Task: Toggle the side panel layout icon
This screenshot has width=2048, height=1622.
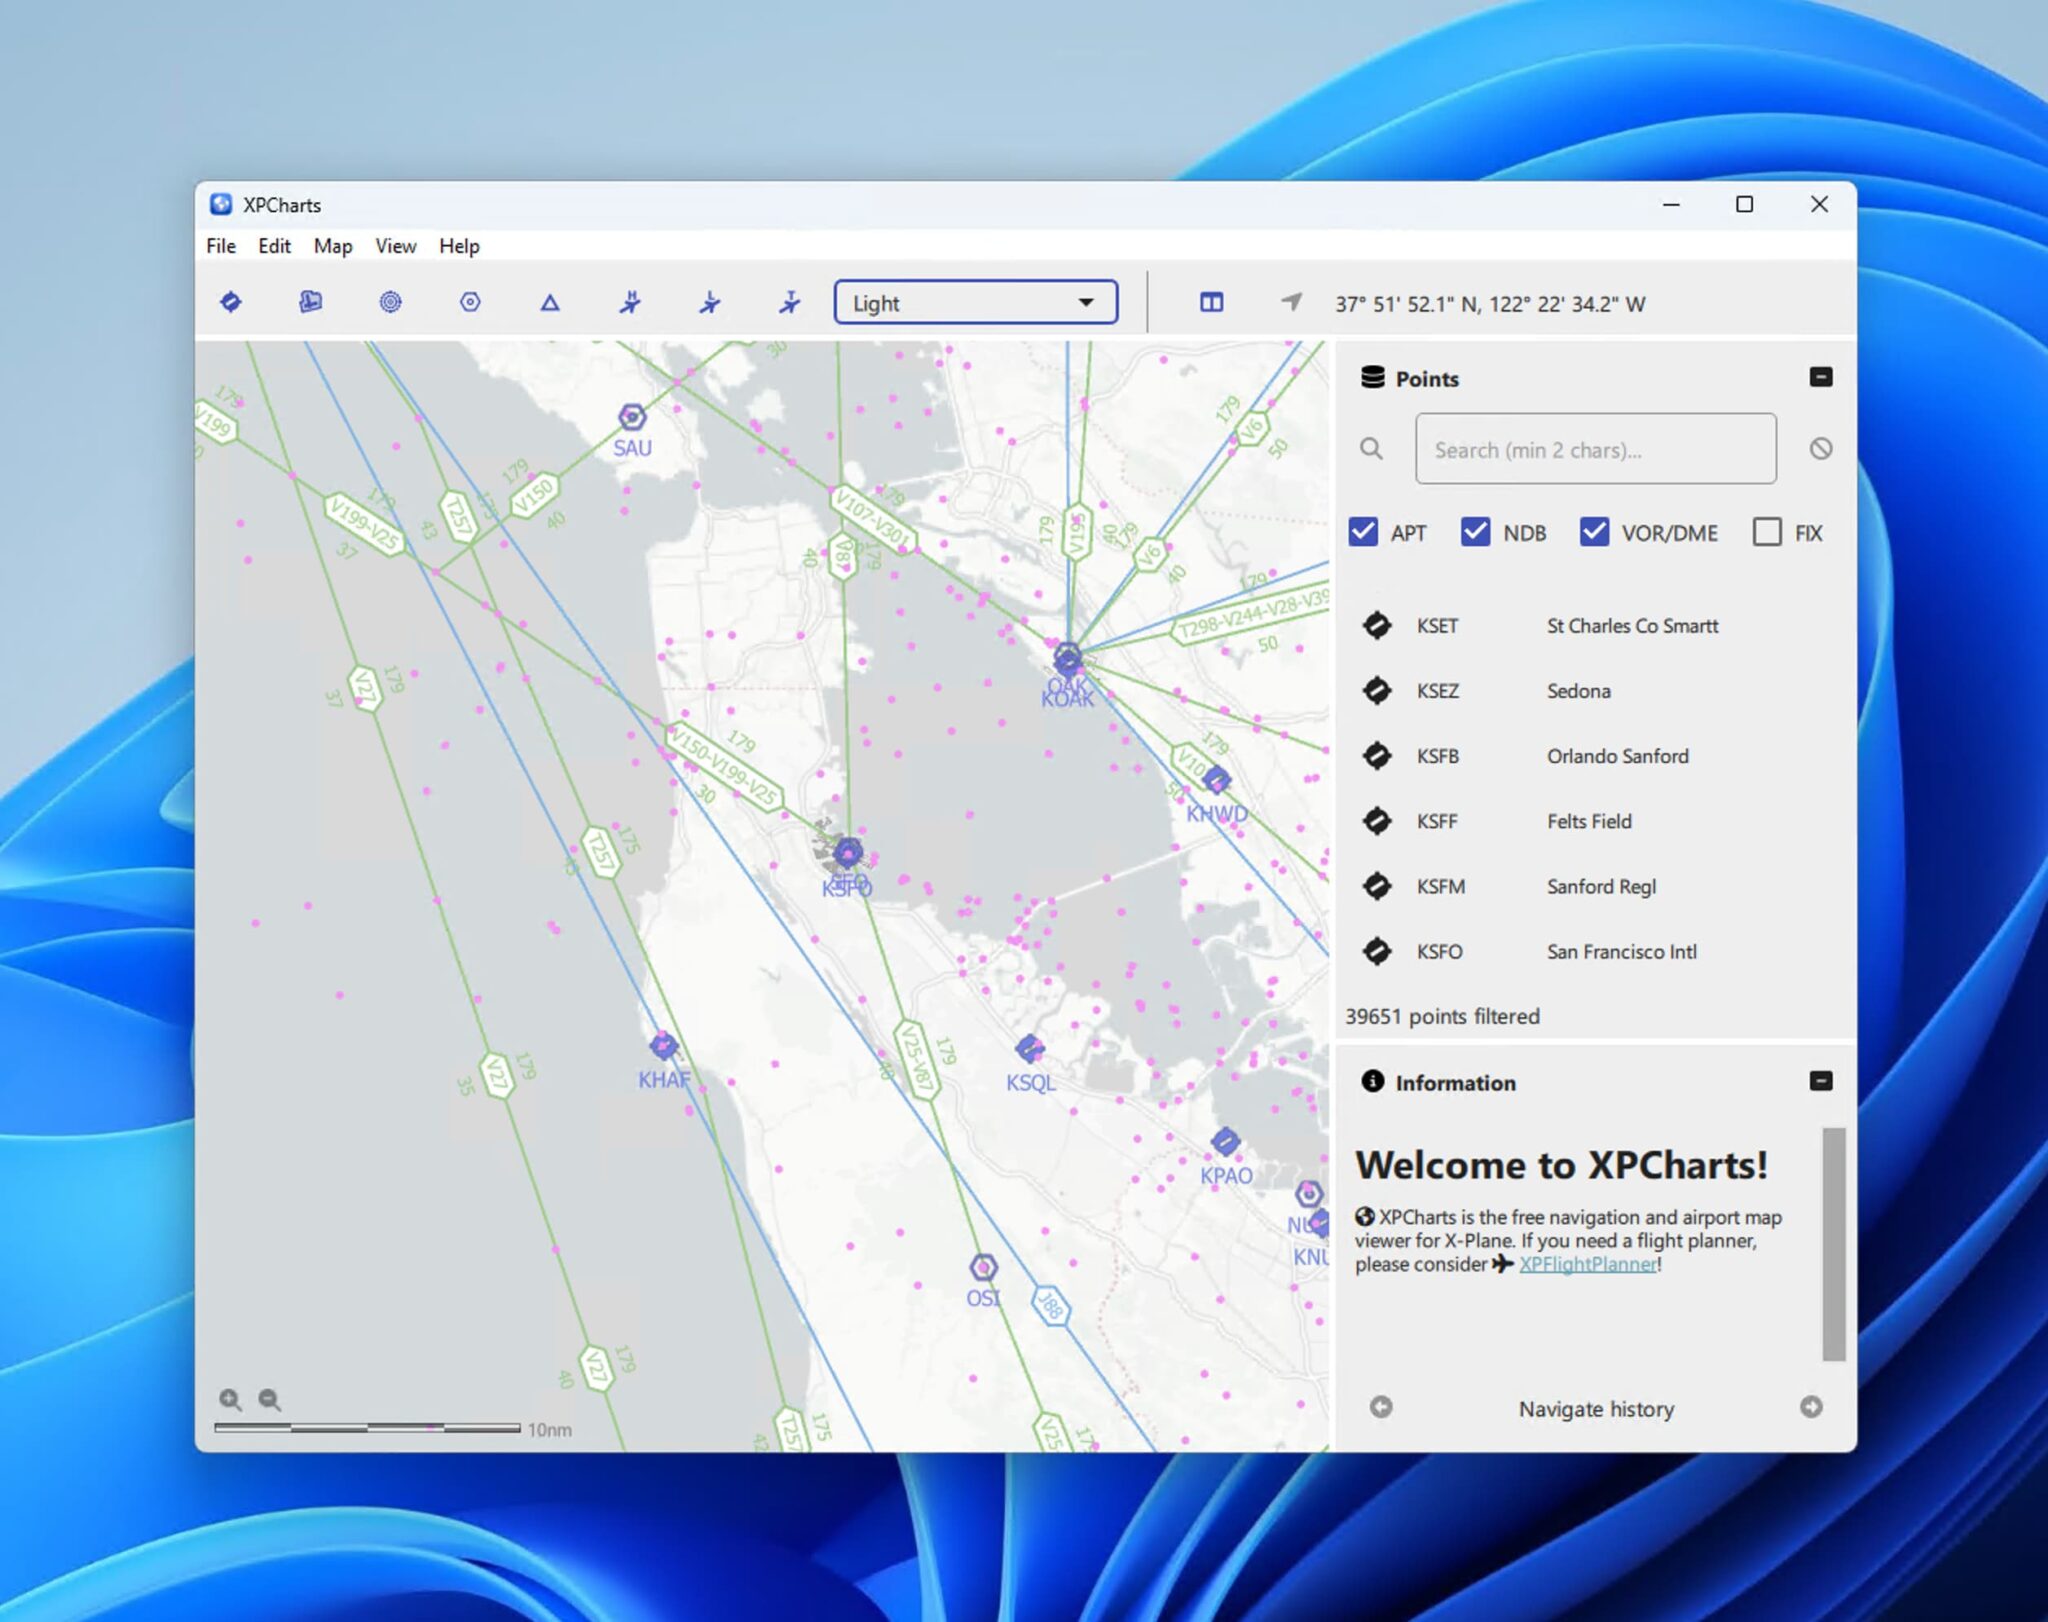Action: coord(1210,302)
